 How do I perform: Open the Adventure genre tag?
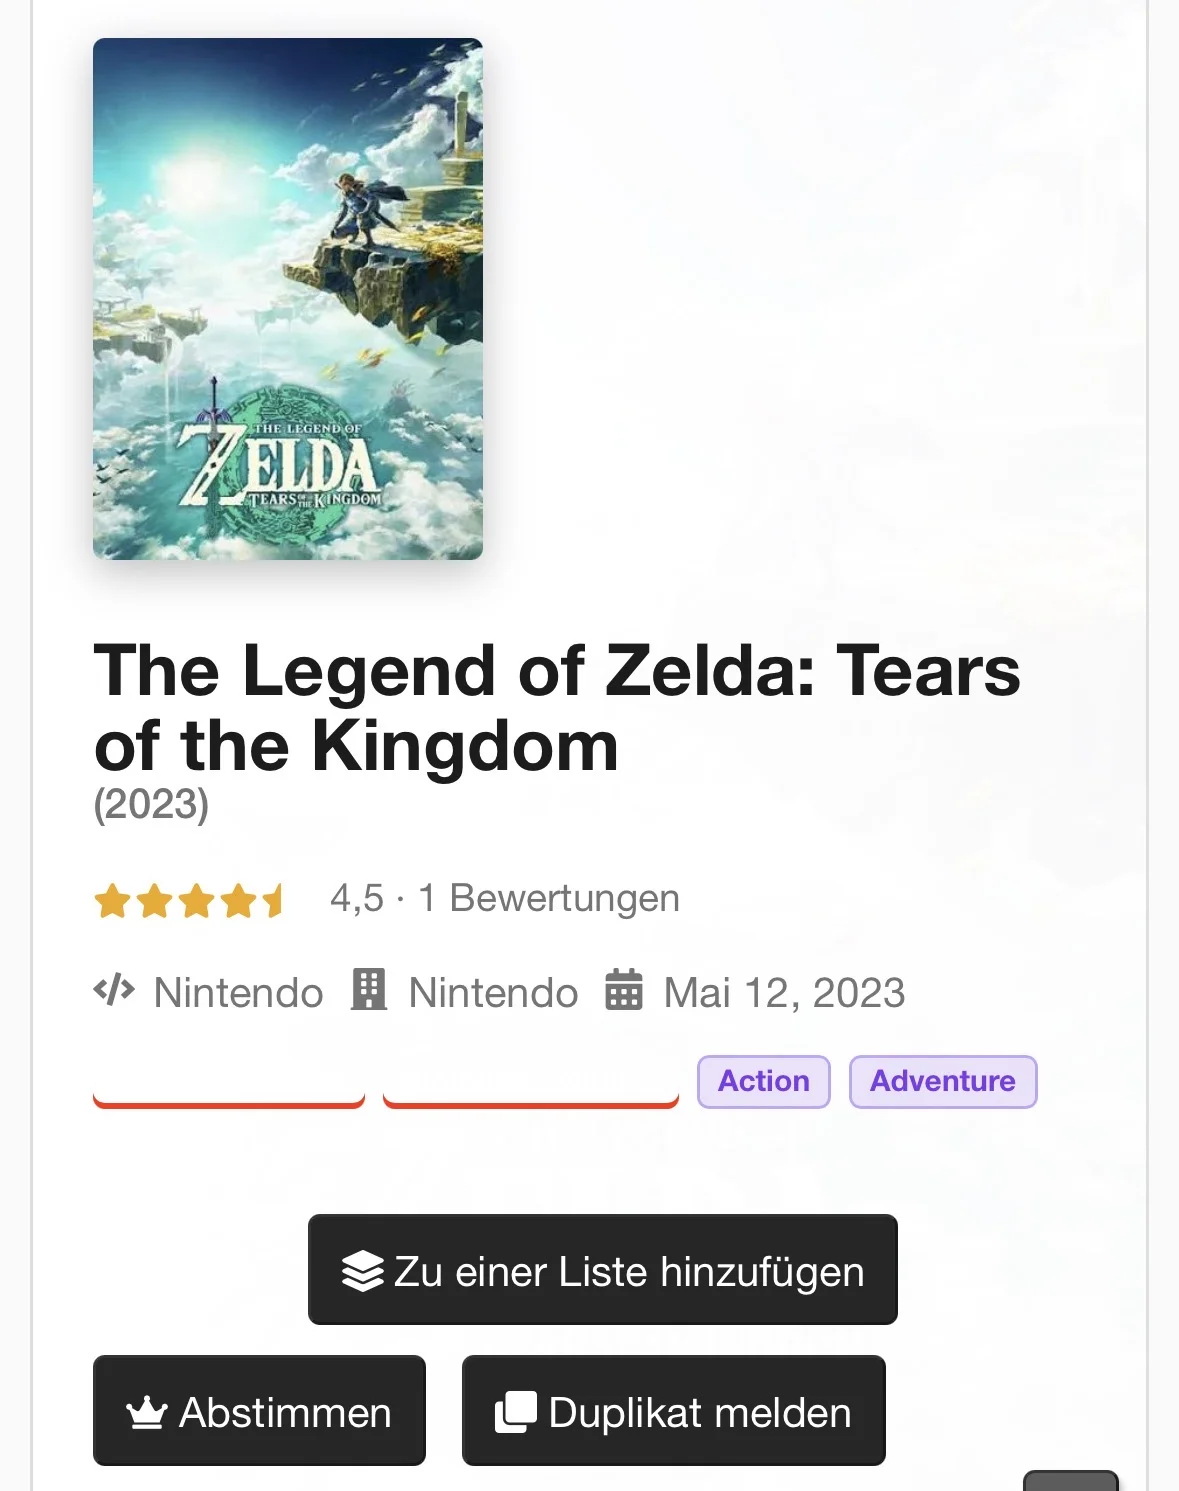943,1081
